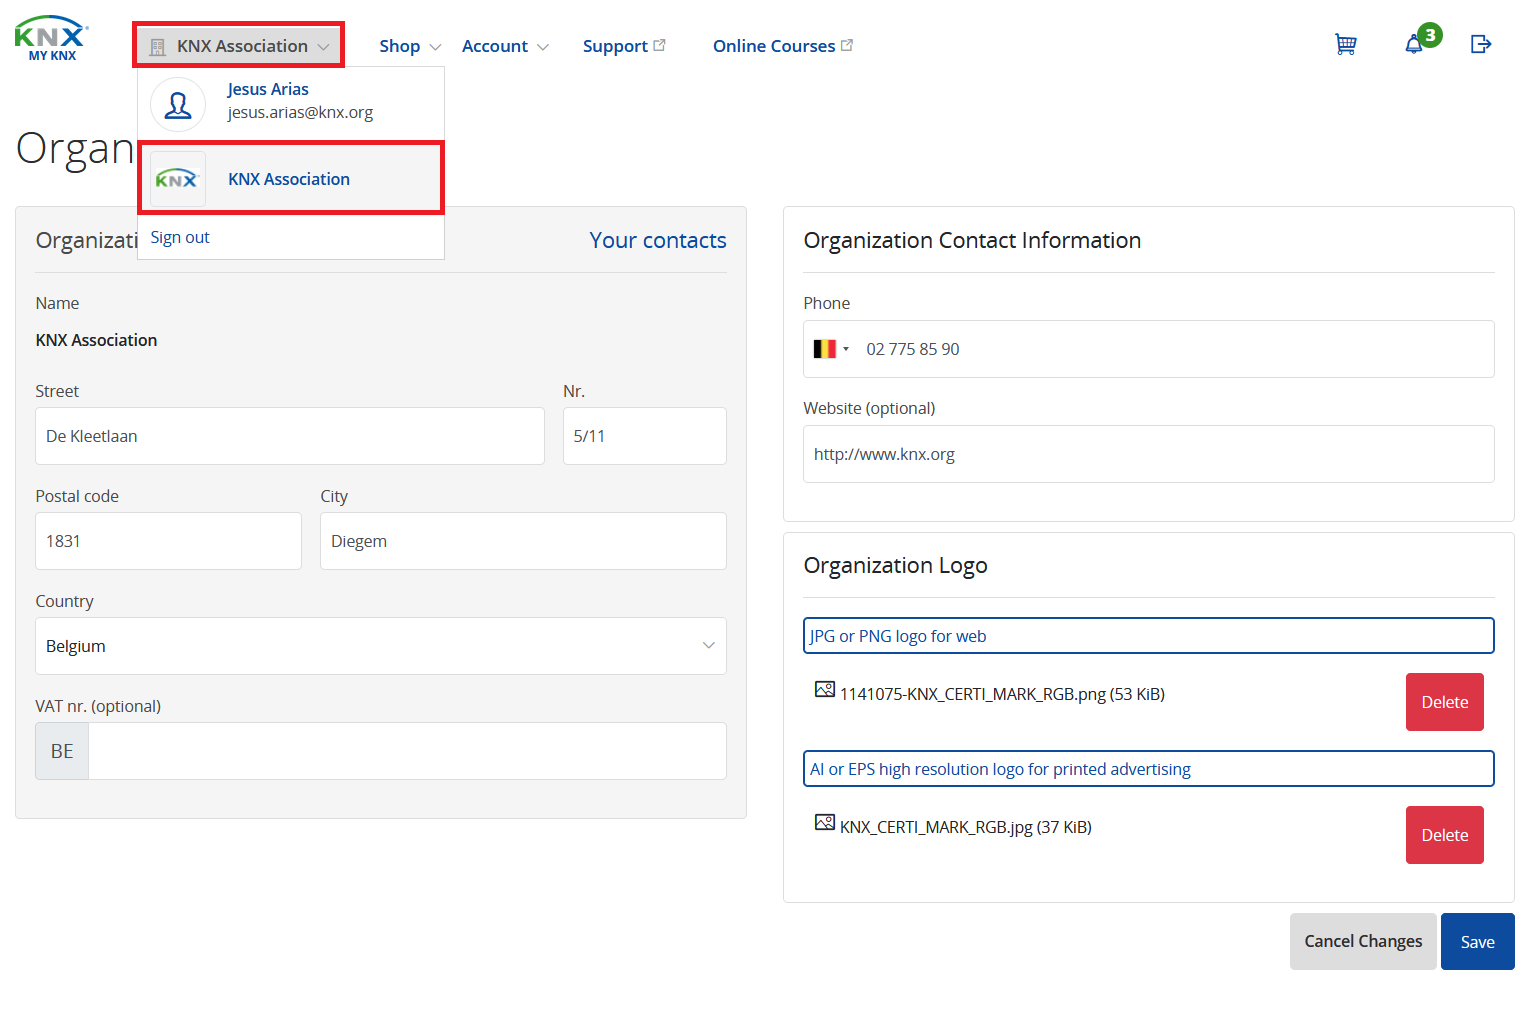Open the Support external link

click(624, 46)
